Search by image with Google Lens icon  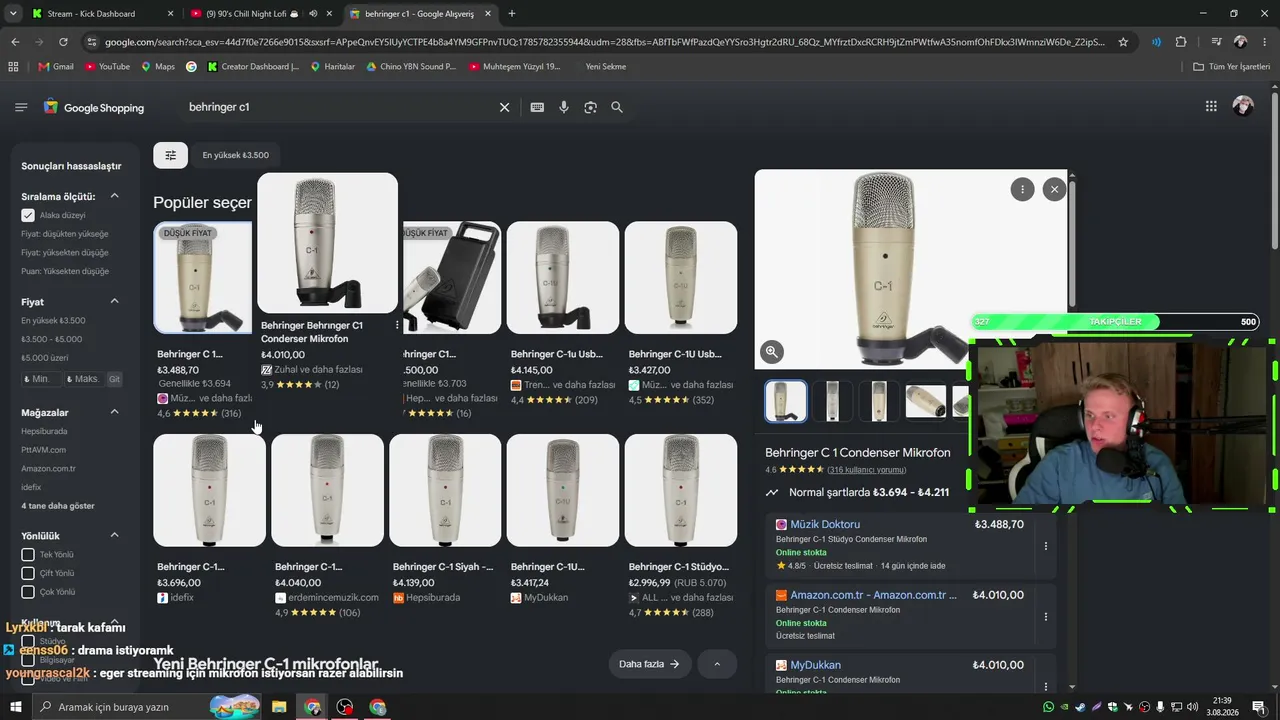coord(590,107)
